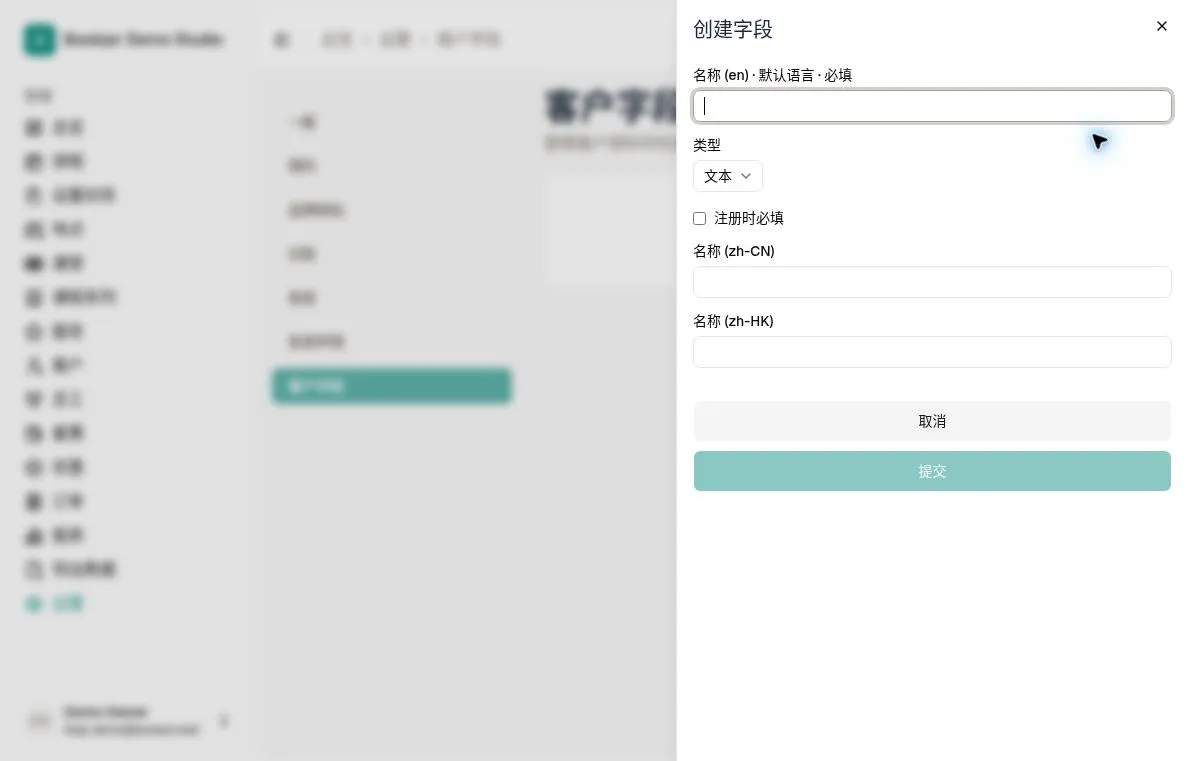Open the 类型 dropdown showing 文本
Viewport: 1188px width, 761px height.
coord(727,176)
